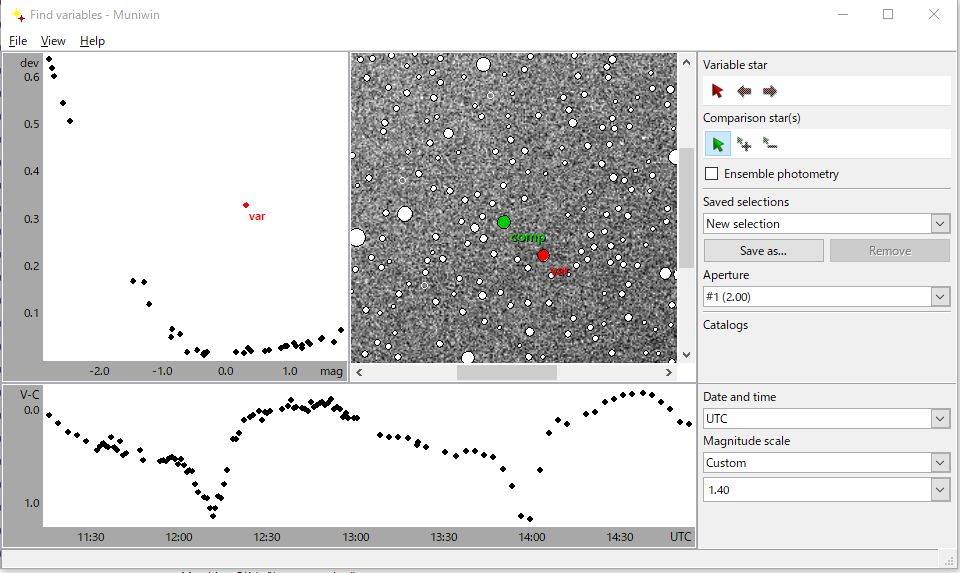Screen dimensions: 960x573
Task: Go to next variable star arrow
Action: 770,91
